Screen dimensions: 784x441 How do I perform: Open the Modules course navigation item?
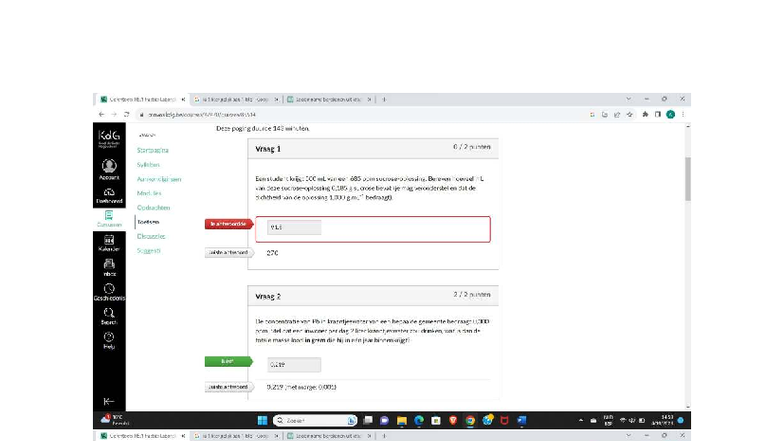pyautogui.click(x=149, y=193)
